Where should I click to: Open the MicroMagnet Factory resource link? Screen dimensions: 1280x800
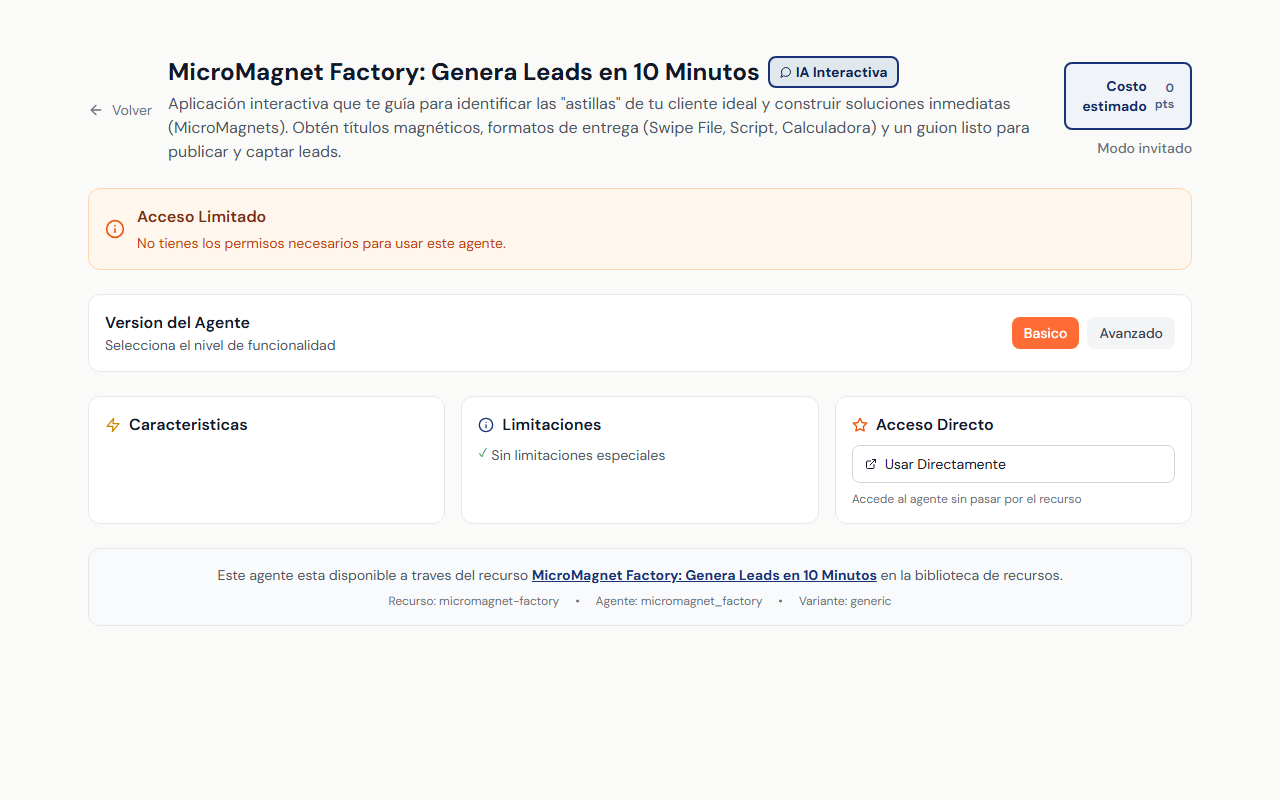[704, 575]
